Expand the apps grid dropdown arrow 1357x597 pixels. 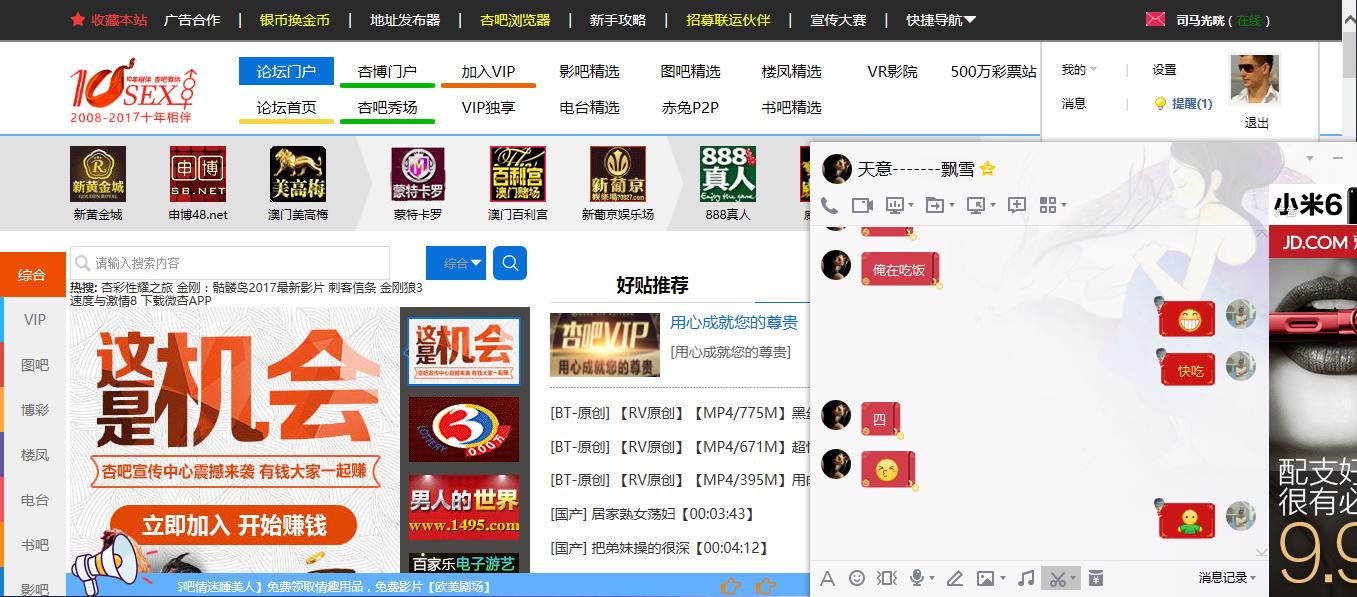click(x=1063, y=206)
